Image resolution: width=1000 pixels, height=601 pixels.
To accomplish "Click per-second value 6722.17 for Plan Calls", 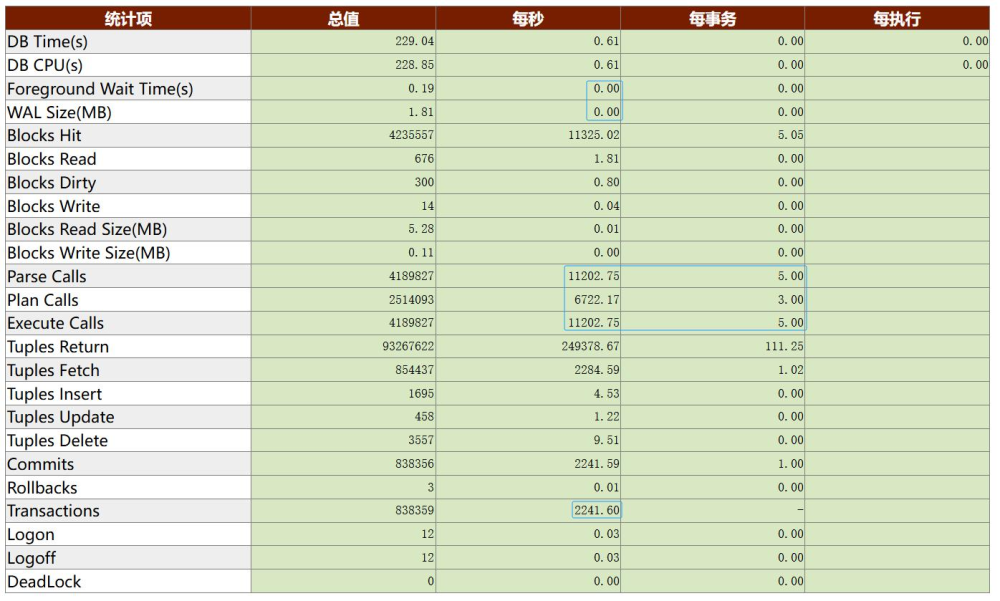I will [597, 300].
